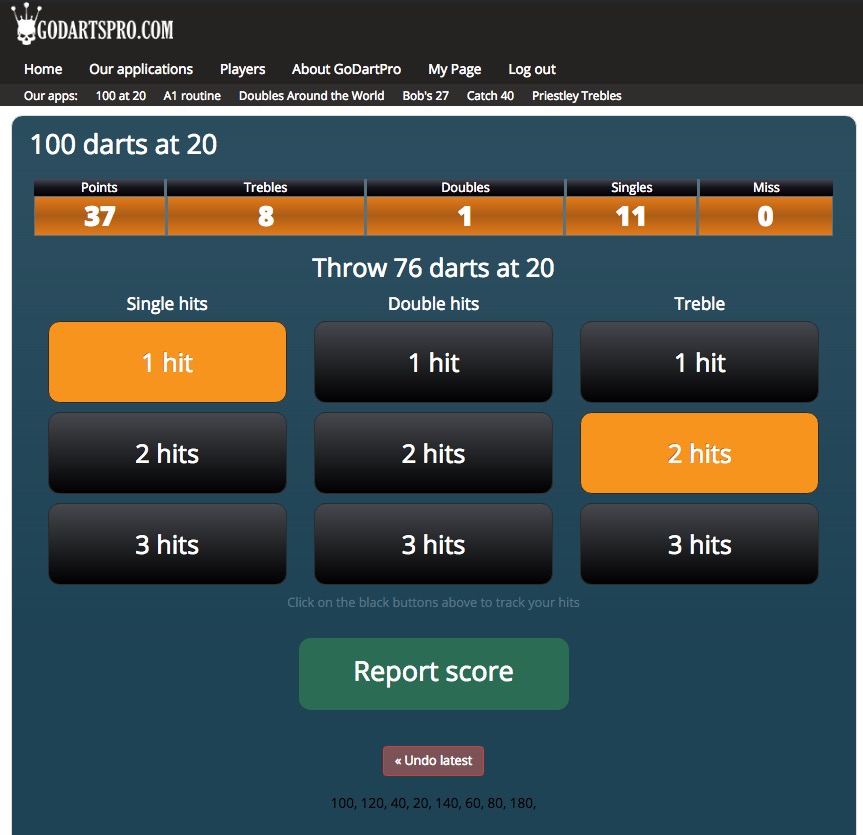The image size is (863, 835).
Task: Click the green Report score button
Action: tap(434, 674)
